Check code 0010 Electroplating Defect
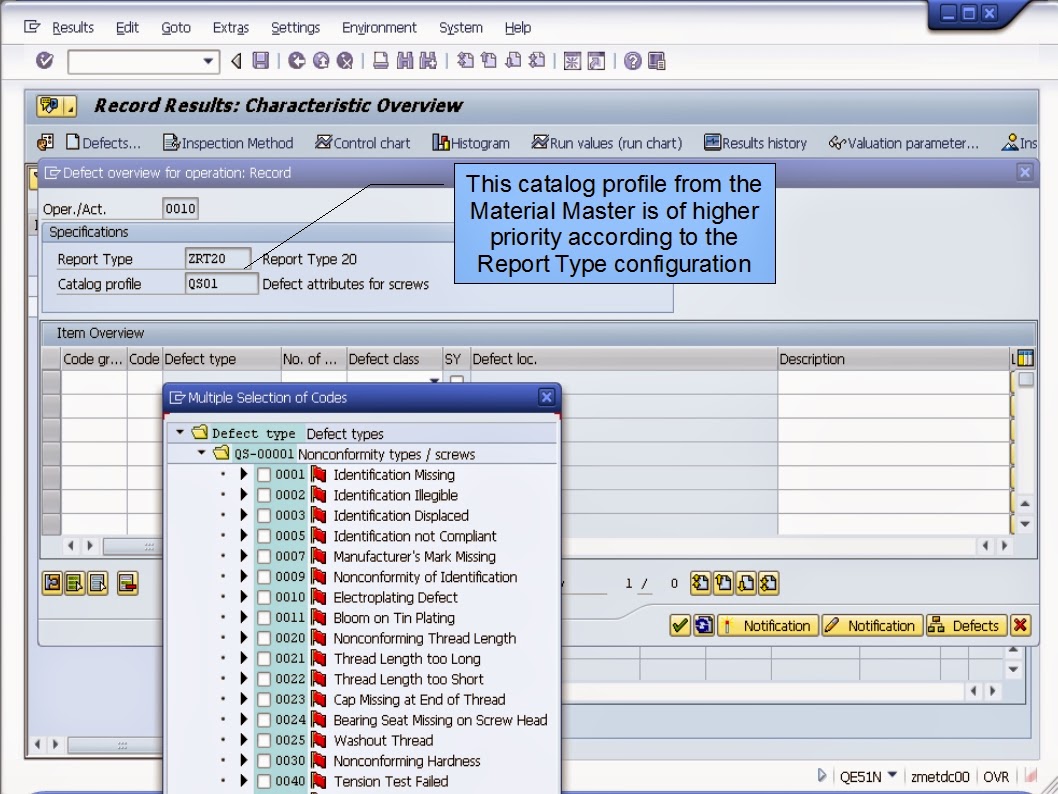This screenshot has height=794, width=1058. tap(266, 597)
